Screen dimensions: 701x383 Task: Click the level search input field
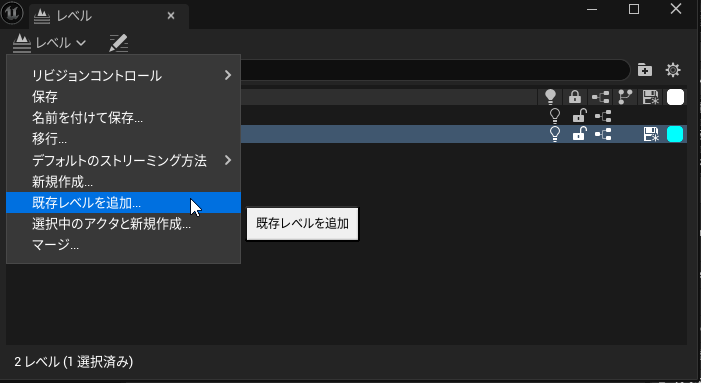(x=434, y=70)
